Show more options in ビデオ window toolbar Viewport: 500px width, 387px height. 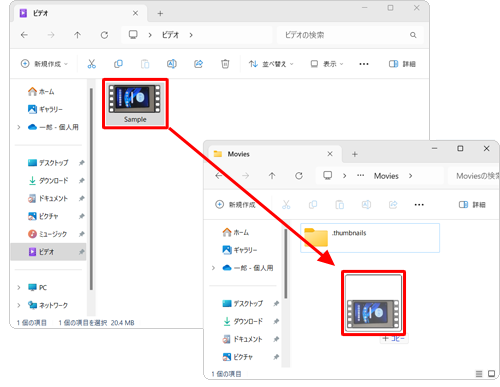(364, 64)
